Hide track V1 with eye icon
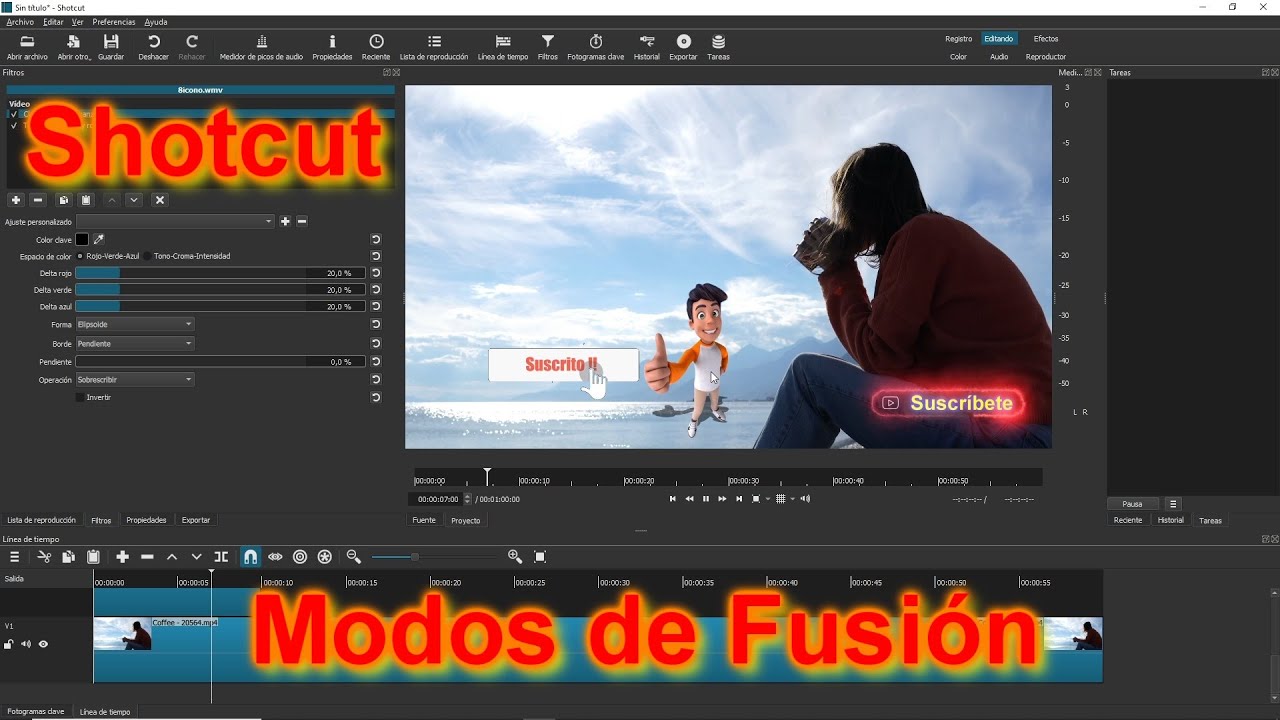The height and width of the screenshot is (720, 1280). (x=43, y=644)
